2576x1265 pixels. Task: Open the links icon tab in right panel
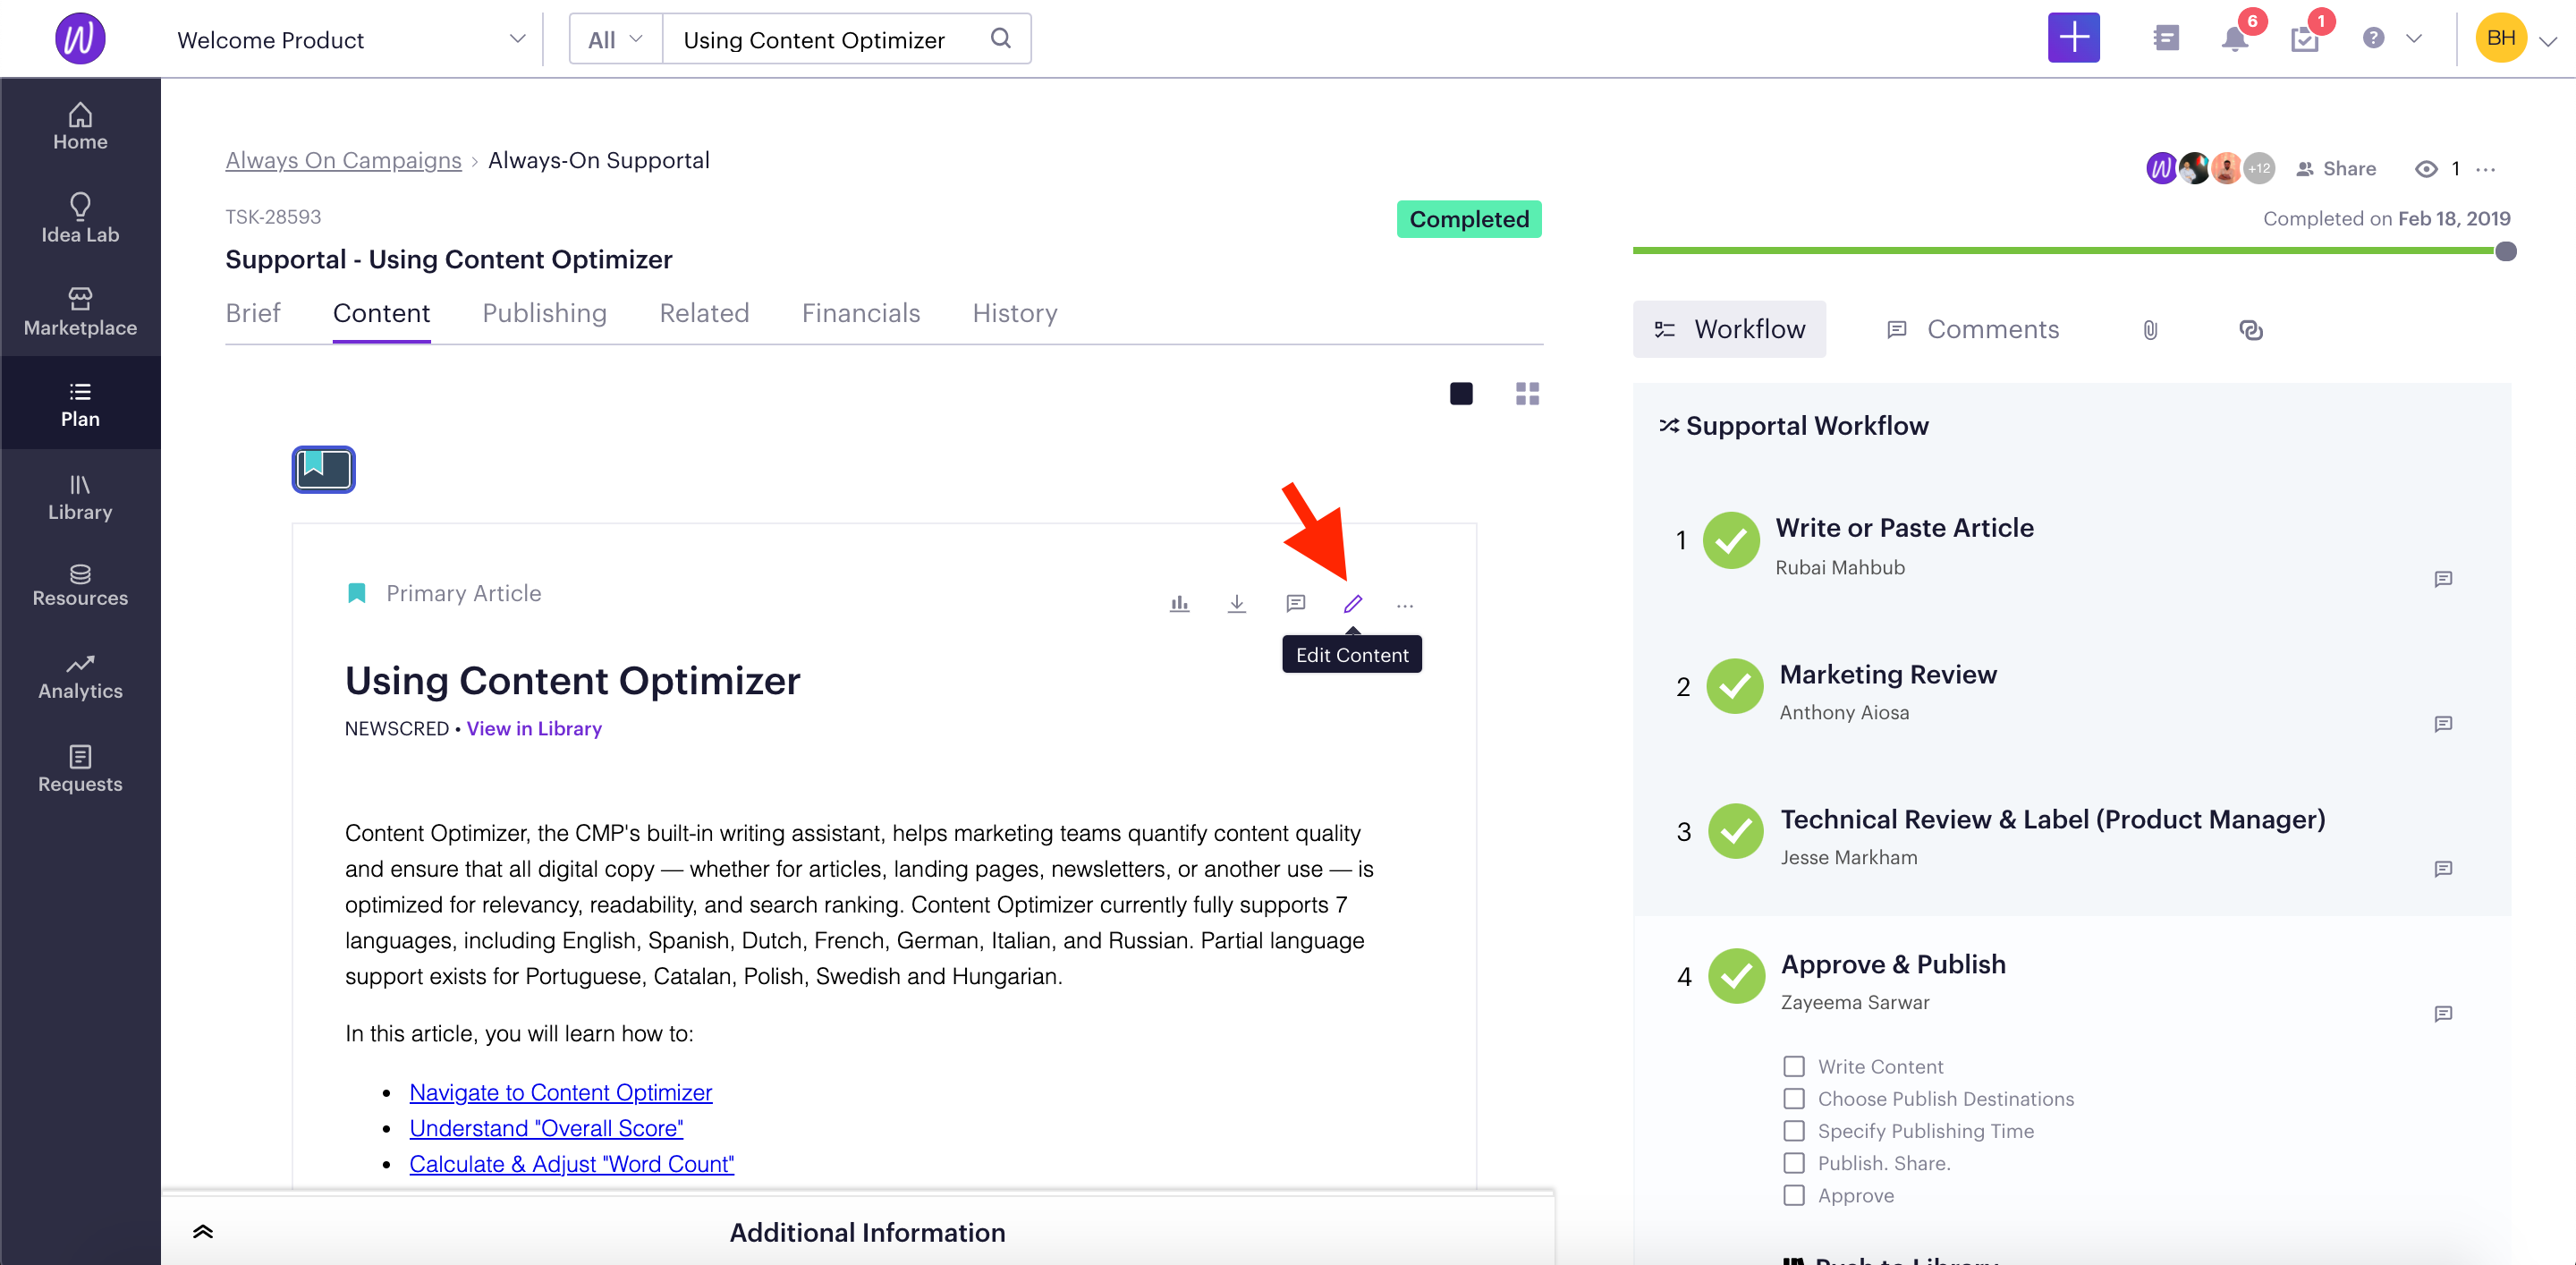(2250, 329)
